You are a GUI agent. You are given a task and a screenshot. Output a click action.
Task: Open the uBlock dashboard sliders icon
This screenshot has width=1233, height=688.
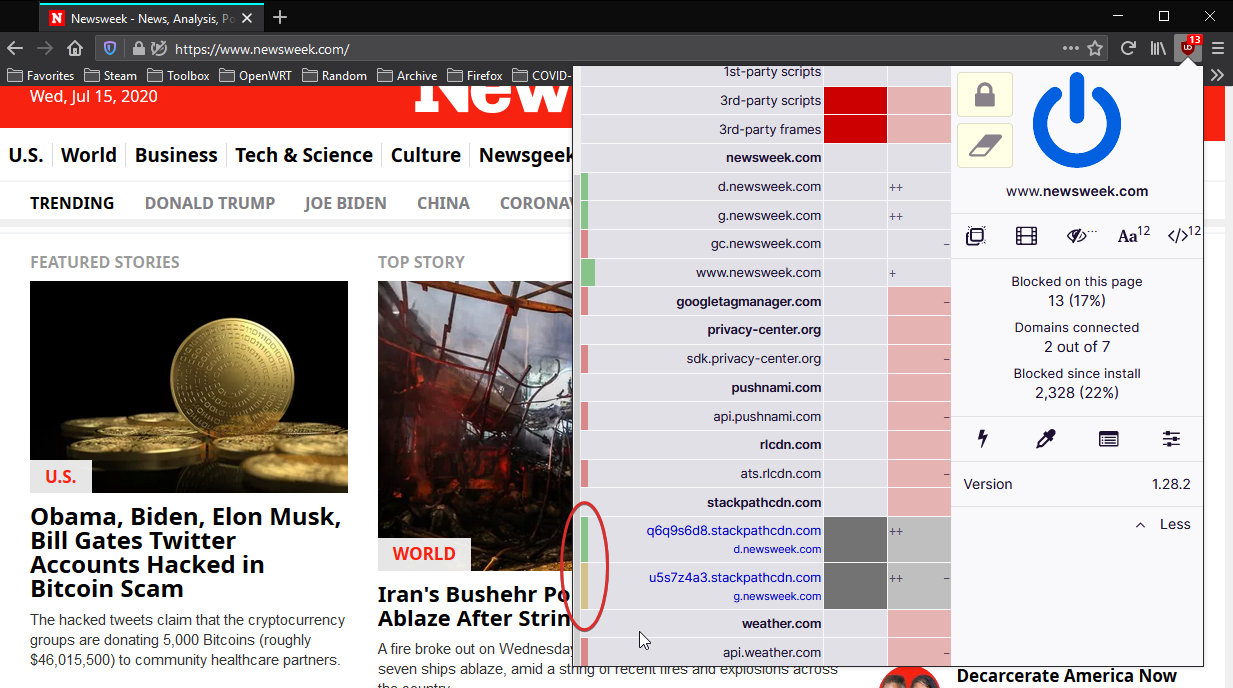1171,438
